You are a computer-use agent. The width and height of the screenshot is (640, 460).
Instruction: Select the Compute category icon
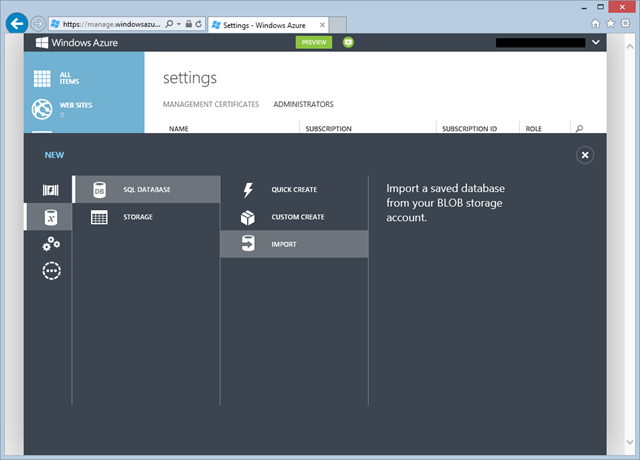(x=49, y=190)
